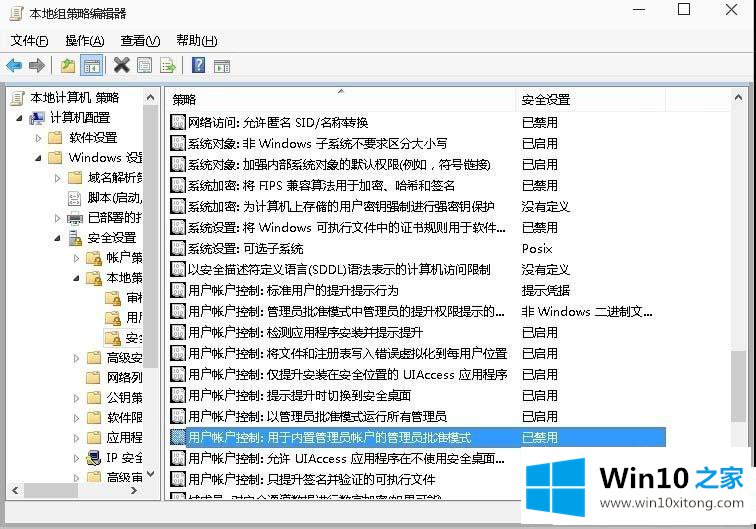Click tree pane horizontal scroll left arrow
Image resolution: width=756 pixels, height=529 pixels.
tap(15, 491)
